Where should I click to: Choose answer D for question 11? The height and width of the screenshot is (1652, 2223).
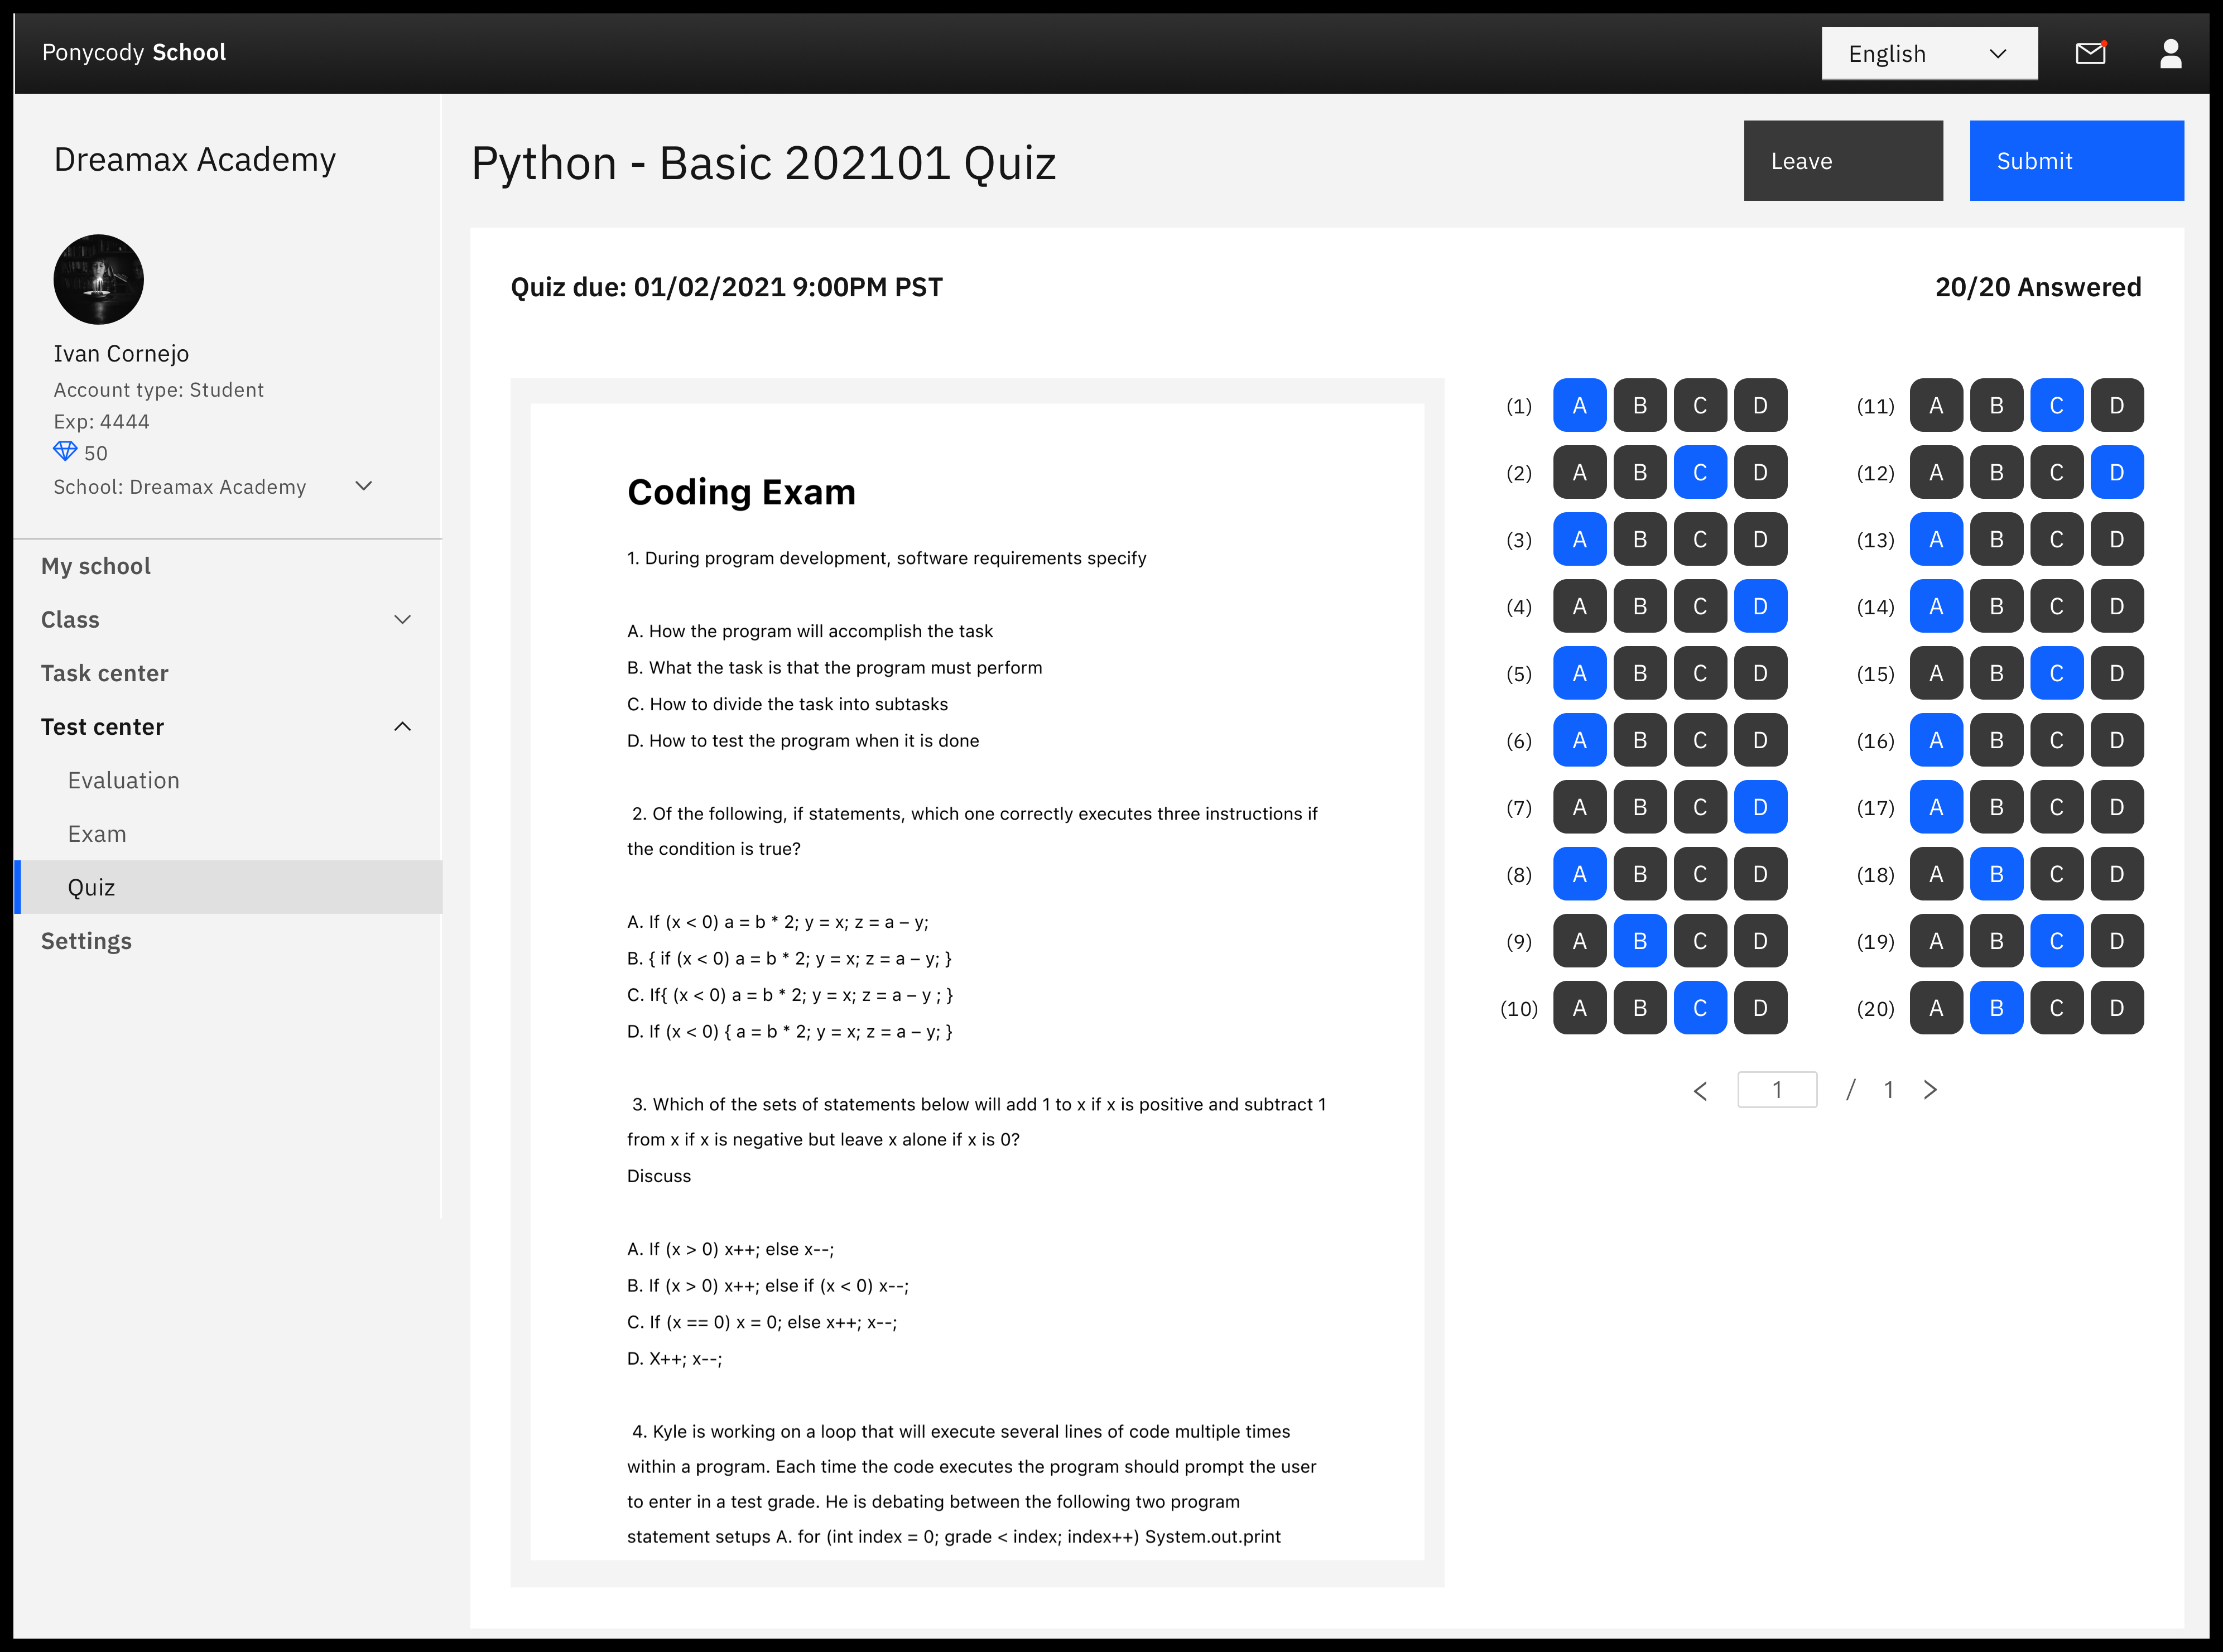tap(2116, 406)
